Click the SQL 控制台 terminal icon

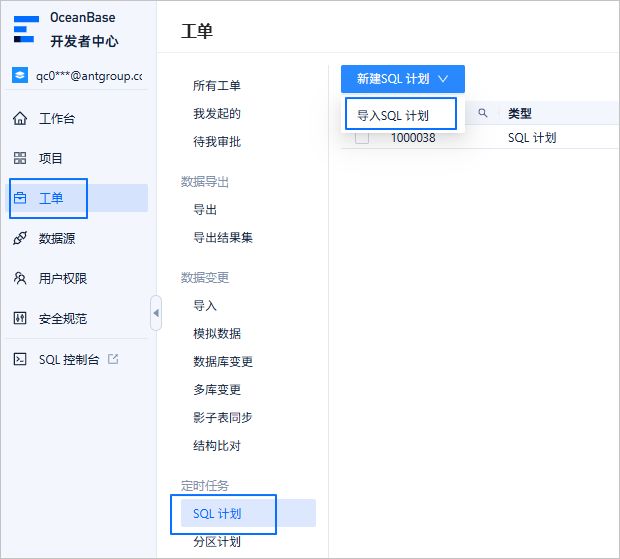pyautogui.click(x=20, y=359)
